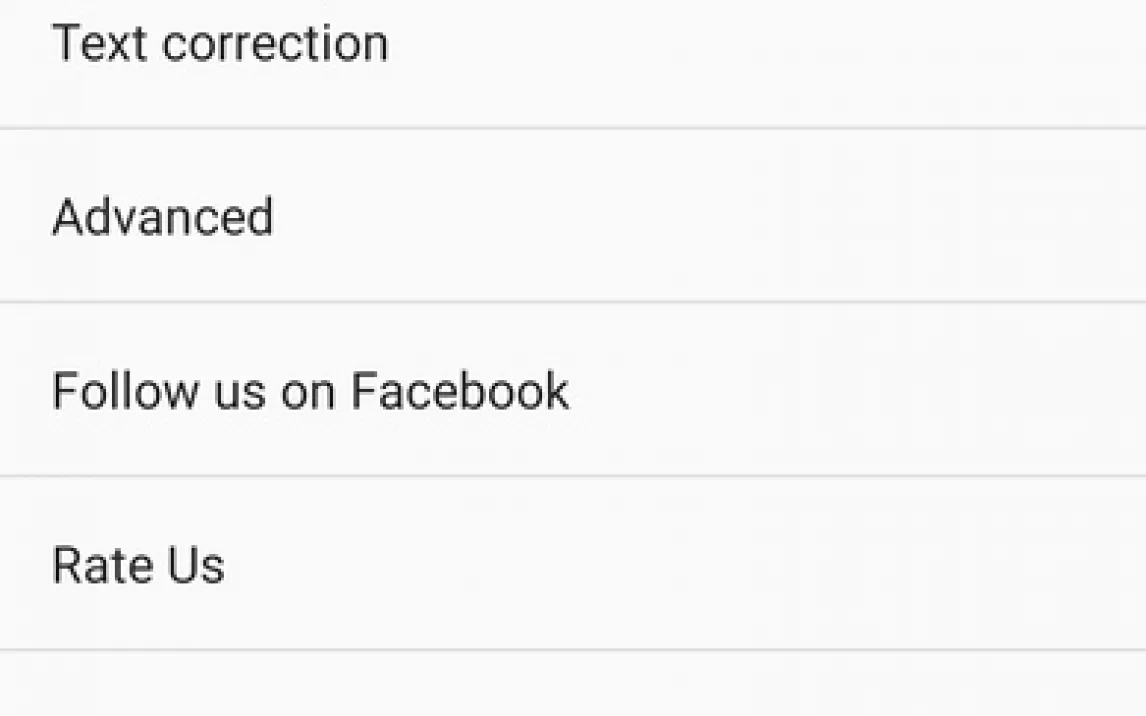
Task: Select the Rate Us option
Action: tap(138, 565)
